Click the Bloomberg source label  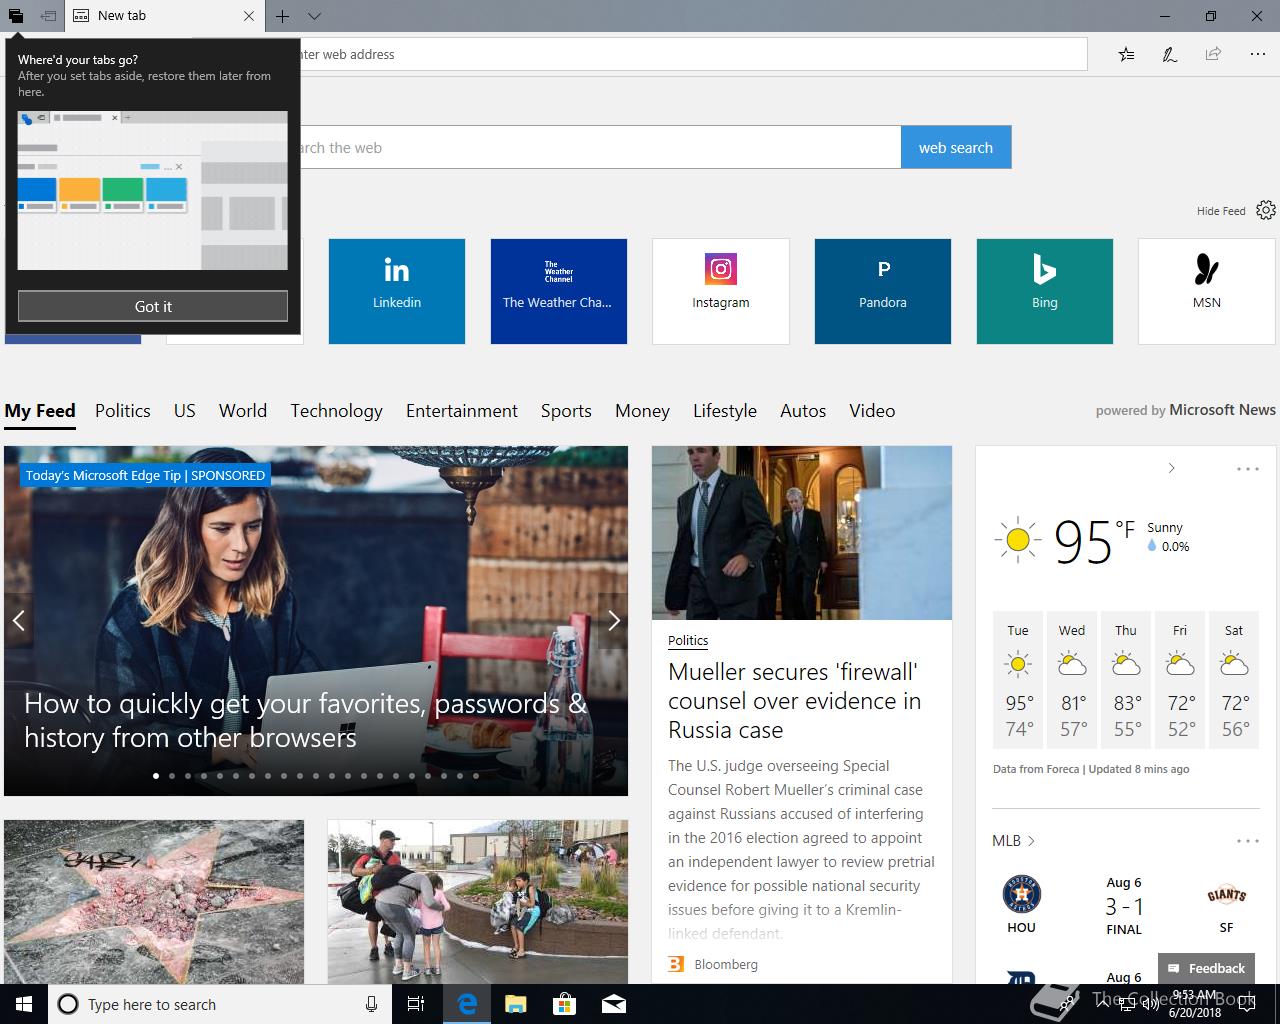(726, 964)
